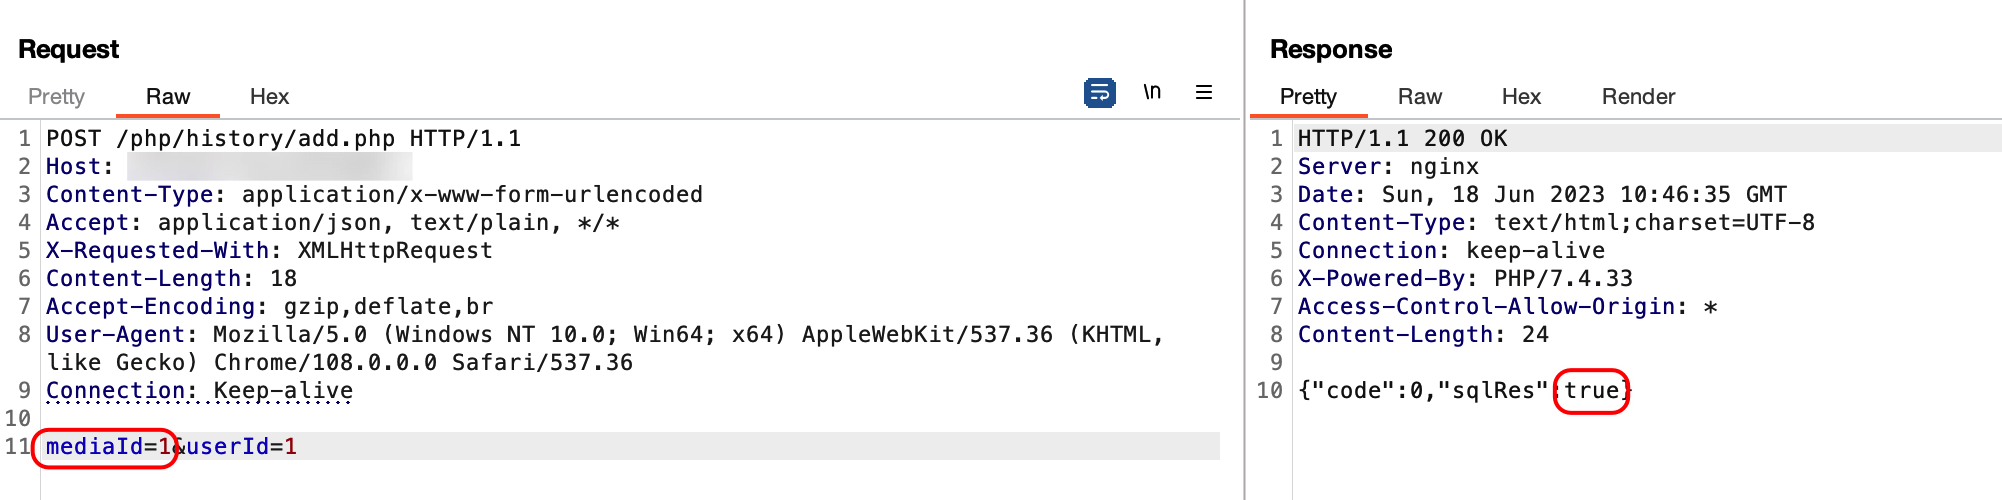Open the Hex tab in Response
Image resolution: width=2002 pixels, height=500 pixels.
1521,97
